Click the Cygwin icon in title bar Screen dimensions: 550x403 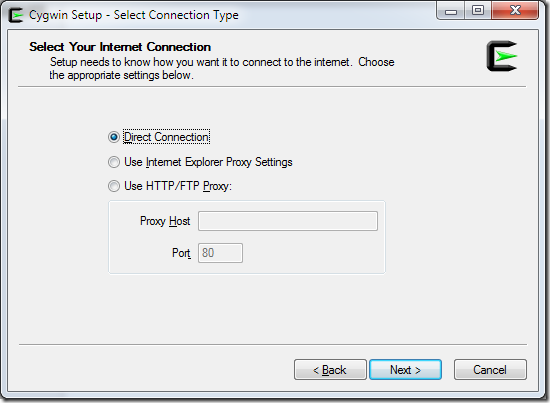coord(16,15)
